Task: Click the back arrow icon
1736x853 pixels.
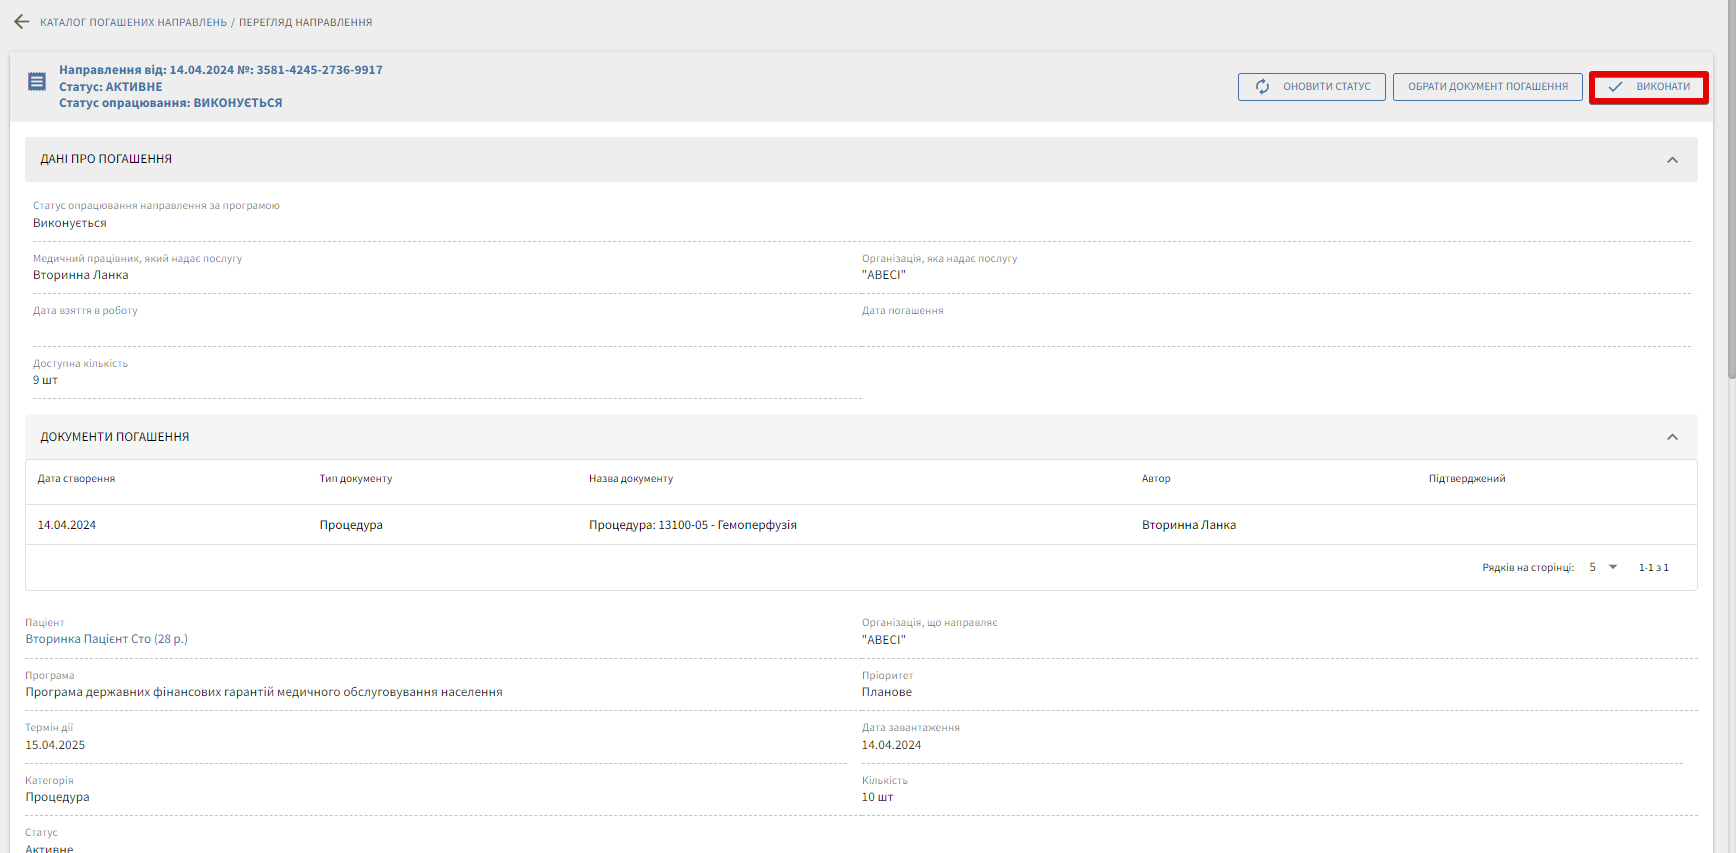Action: click(21, 22)
